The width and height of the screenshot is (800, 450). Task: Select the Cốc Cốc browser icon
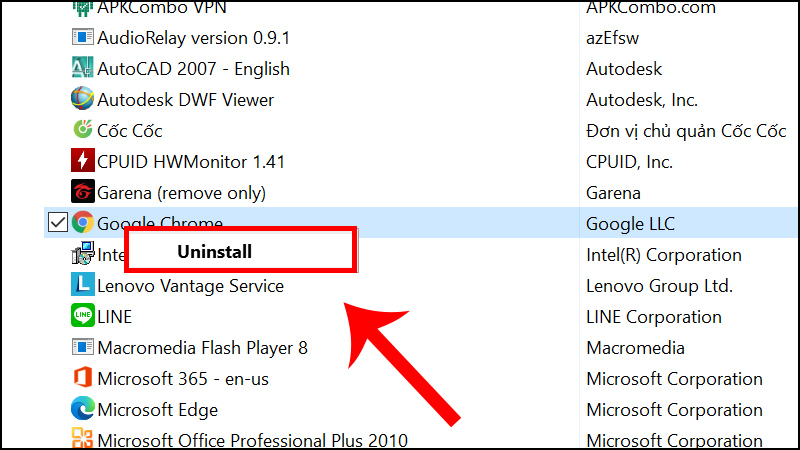(83, 130)
